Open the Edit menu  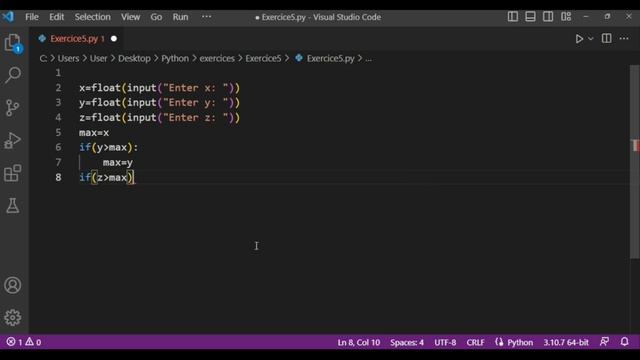[x=57, y=17]
